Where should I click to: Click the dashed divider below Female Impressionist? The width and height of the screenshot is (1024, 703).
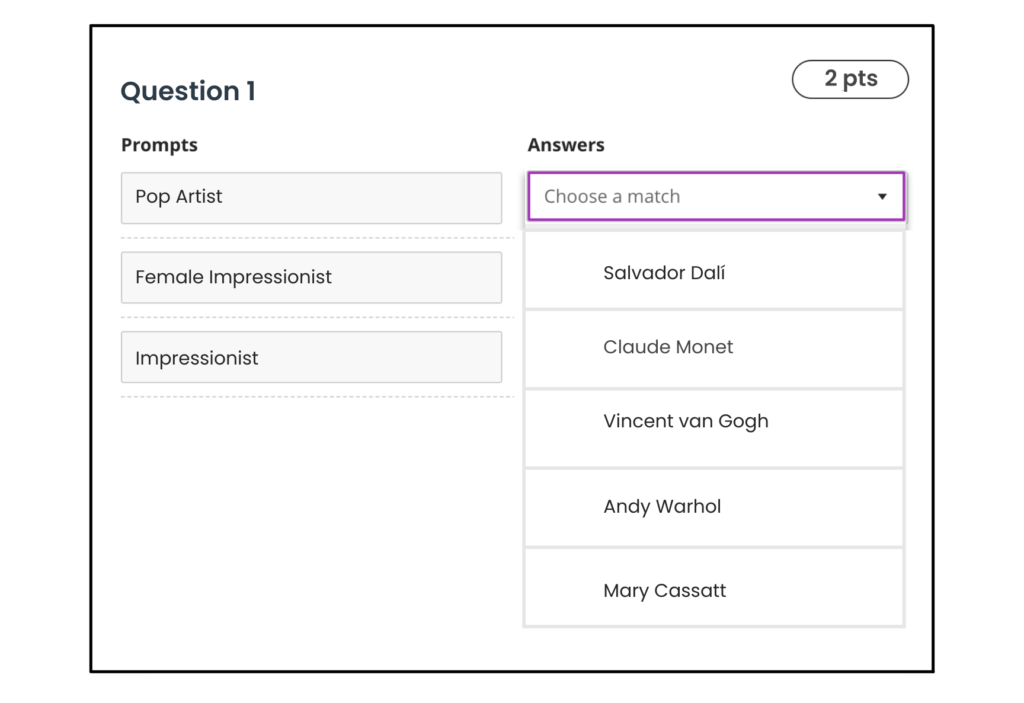[316, 318]
